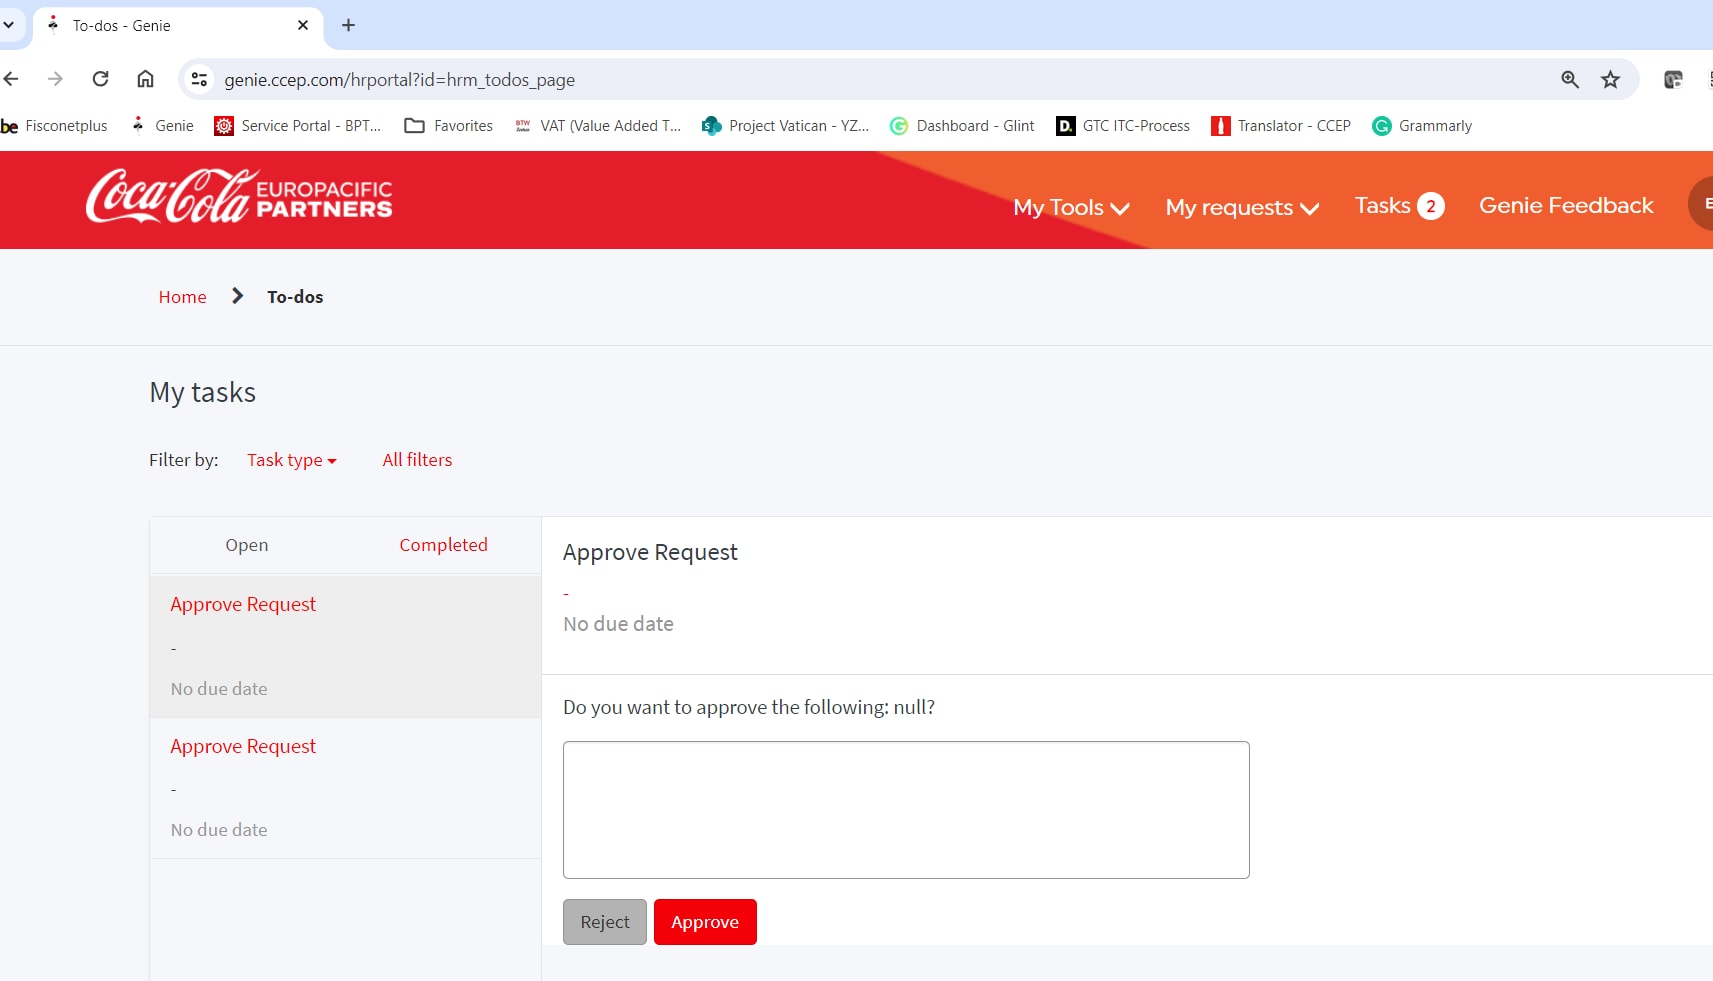Close the To-dos - Genie tab
The height and width of the screenshot is (981, 1713).
[x=303, y=25]
